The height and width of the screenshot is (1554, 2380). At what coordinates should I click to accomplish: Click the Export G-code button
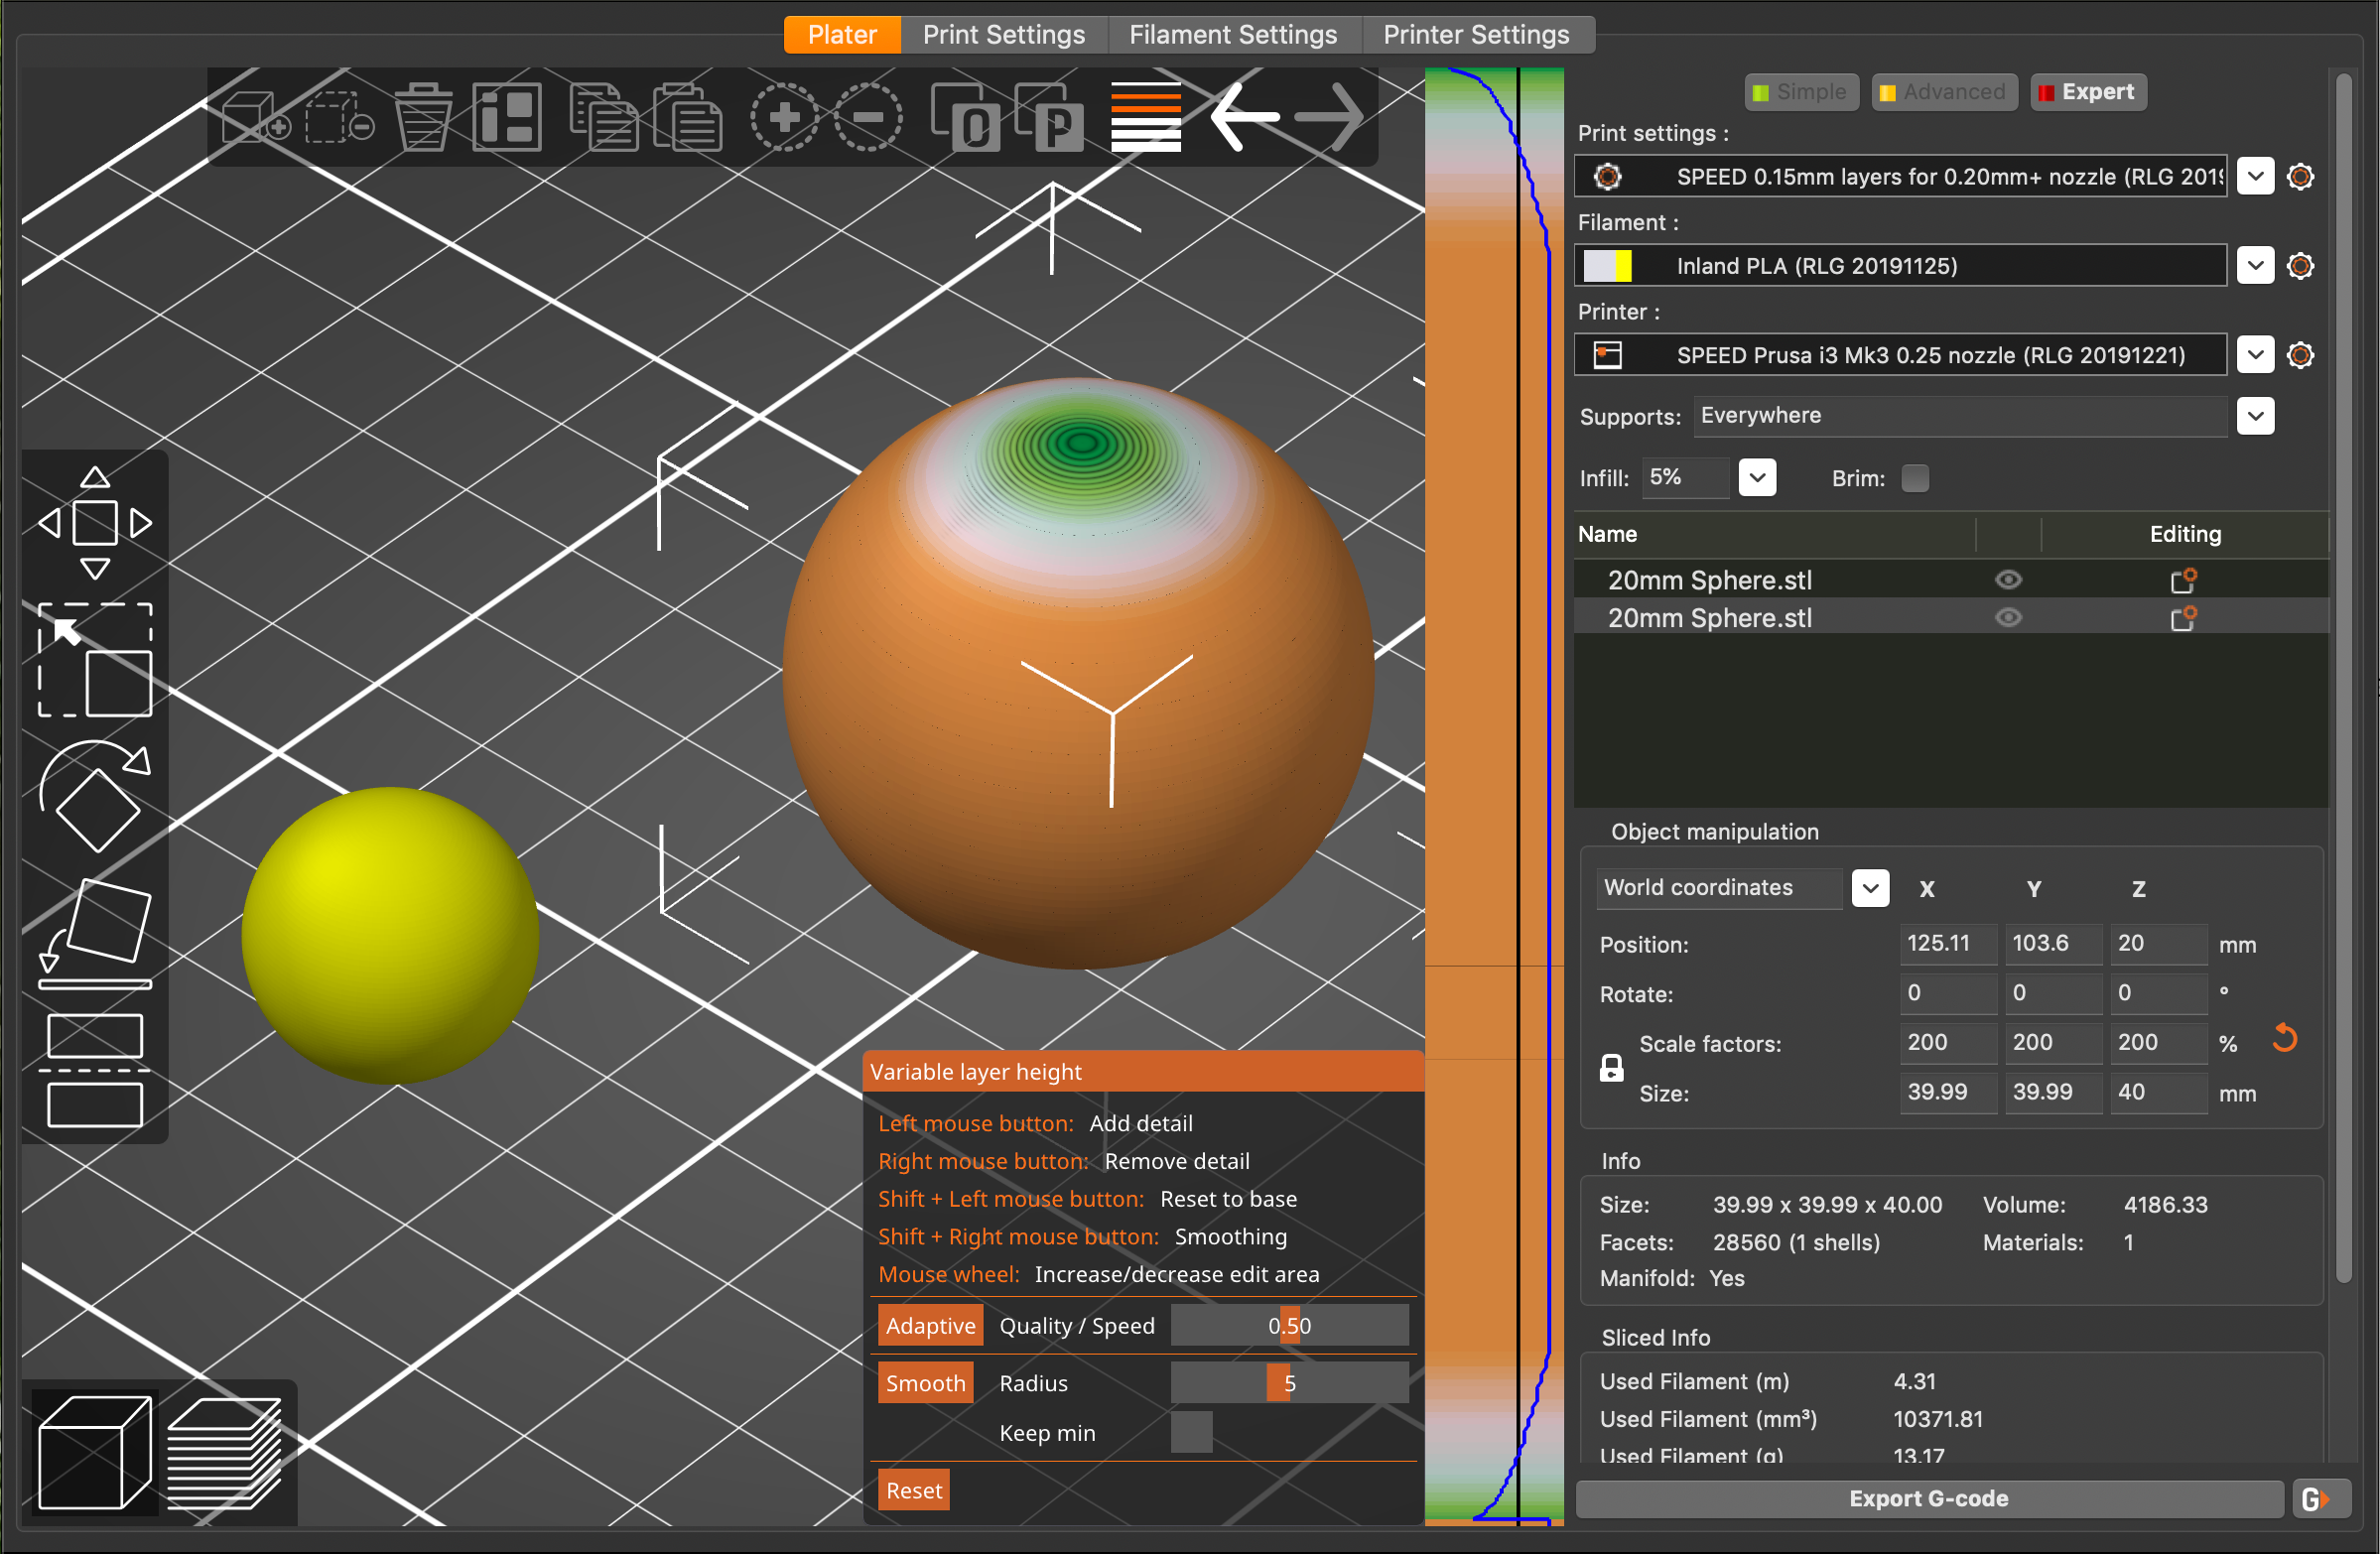coord(1929,1499)
